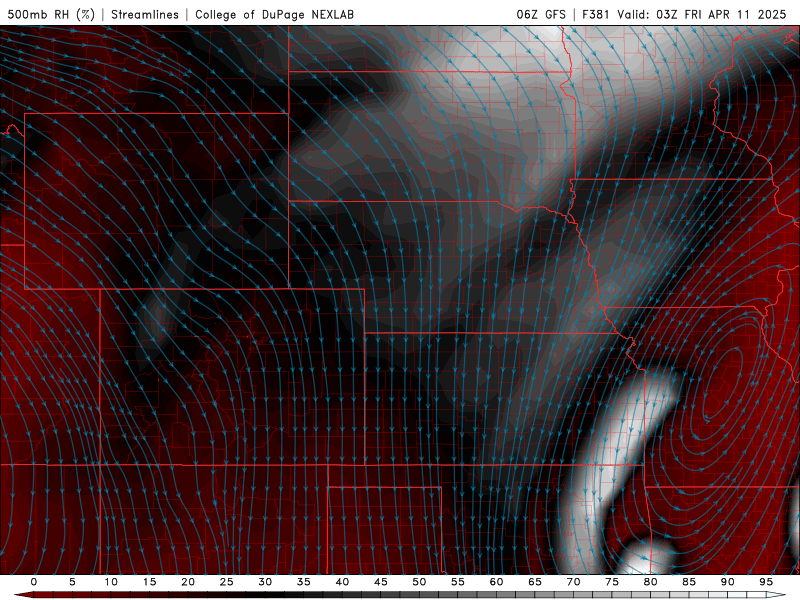Select the "90" colorbar scale label
The width and height of the screenshot is (800, 600).
point(728,582)
